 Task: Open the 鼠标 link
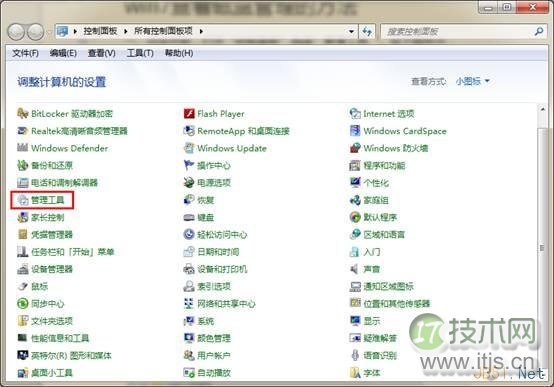[39, 286]
